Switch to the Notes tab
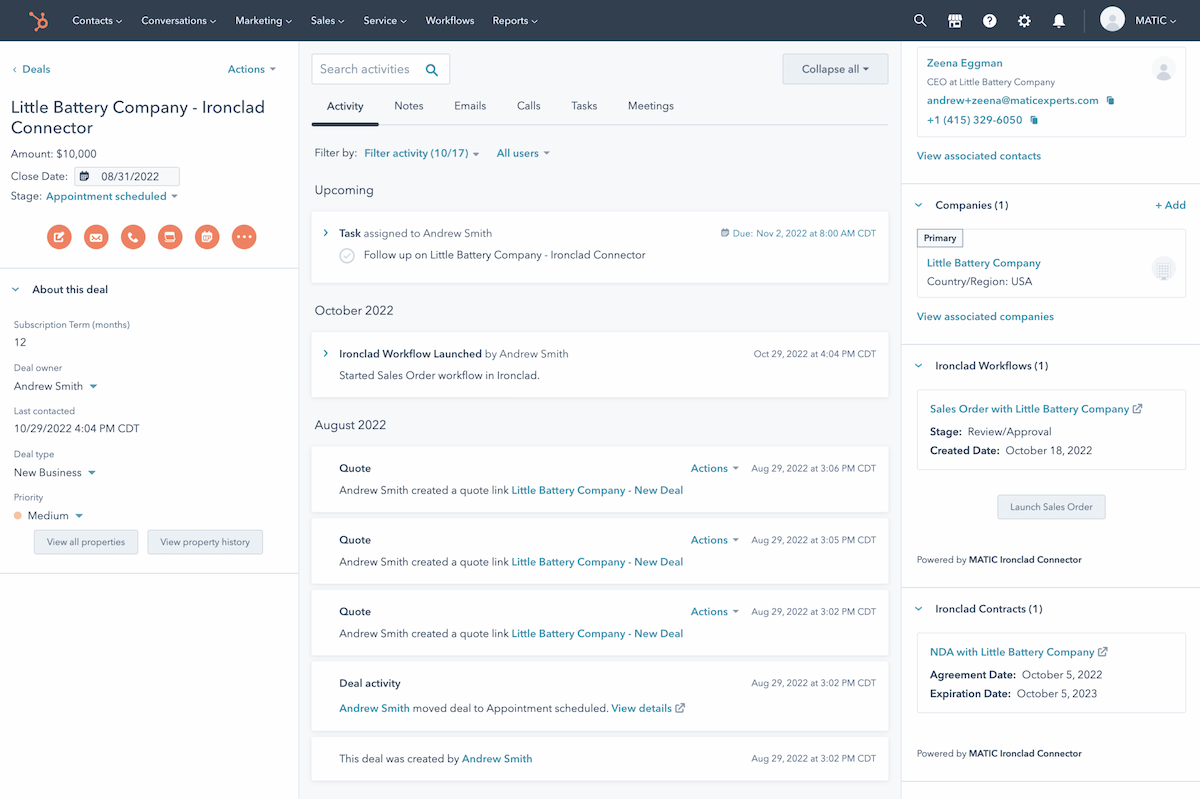The height and width of the screenshot is (799, 1200). tap(408, 106)
